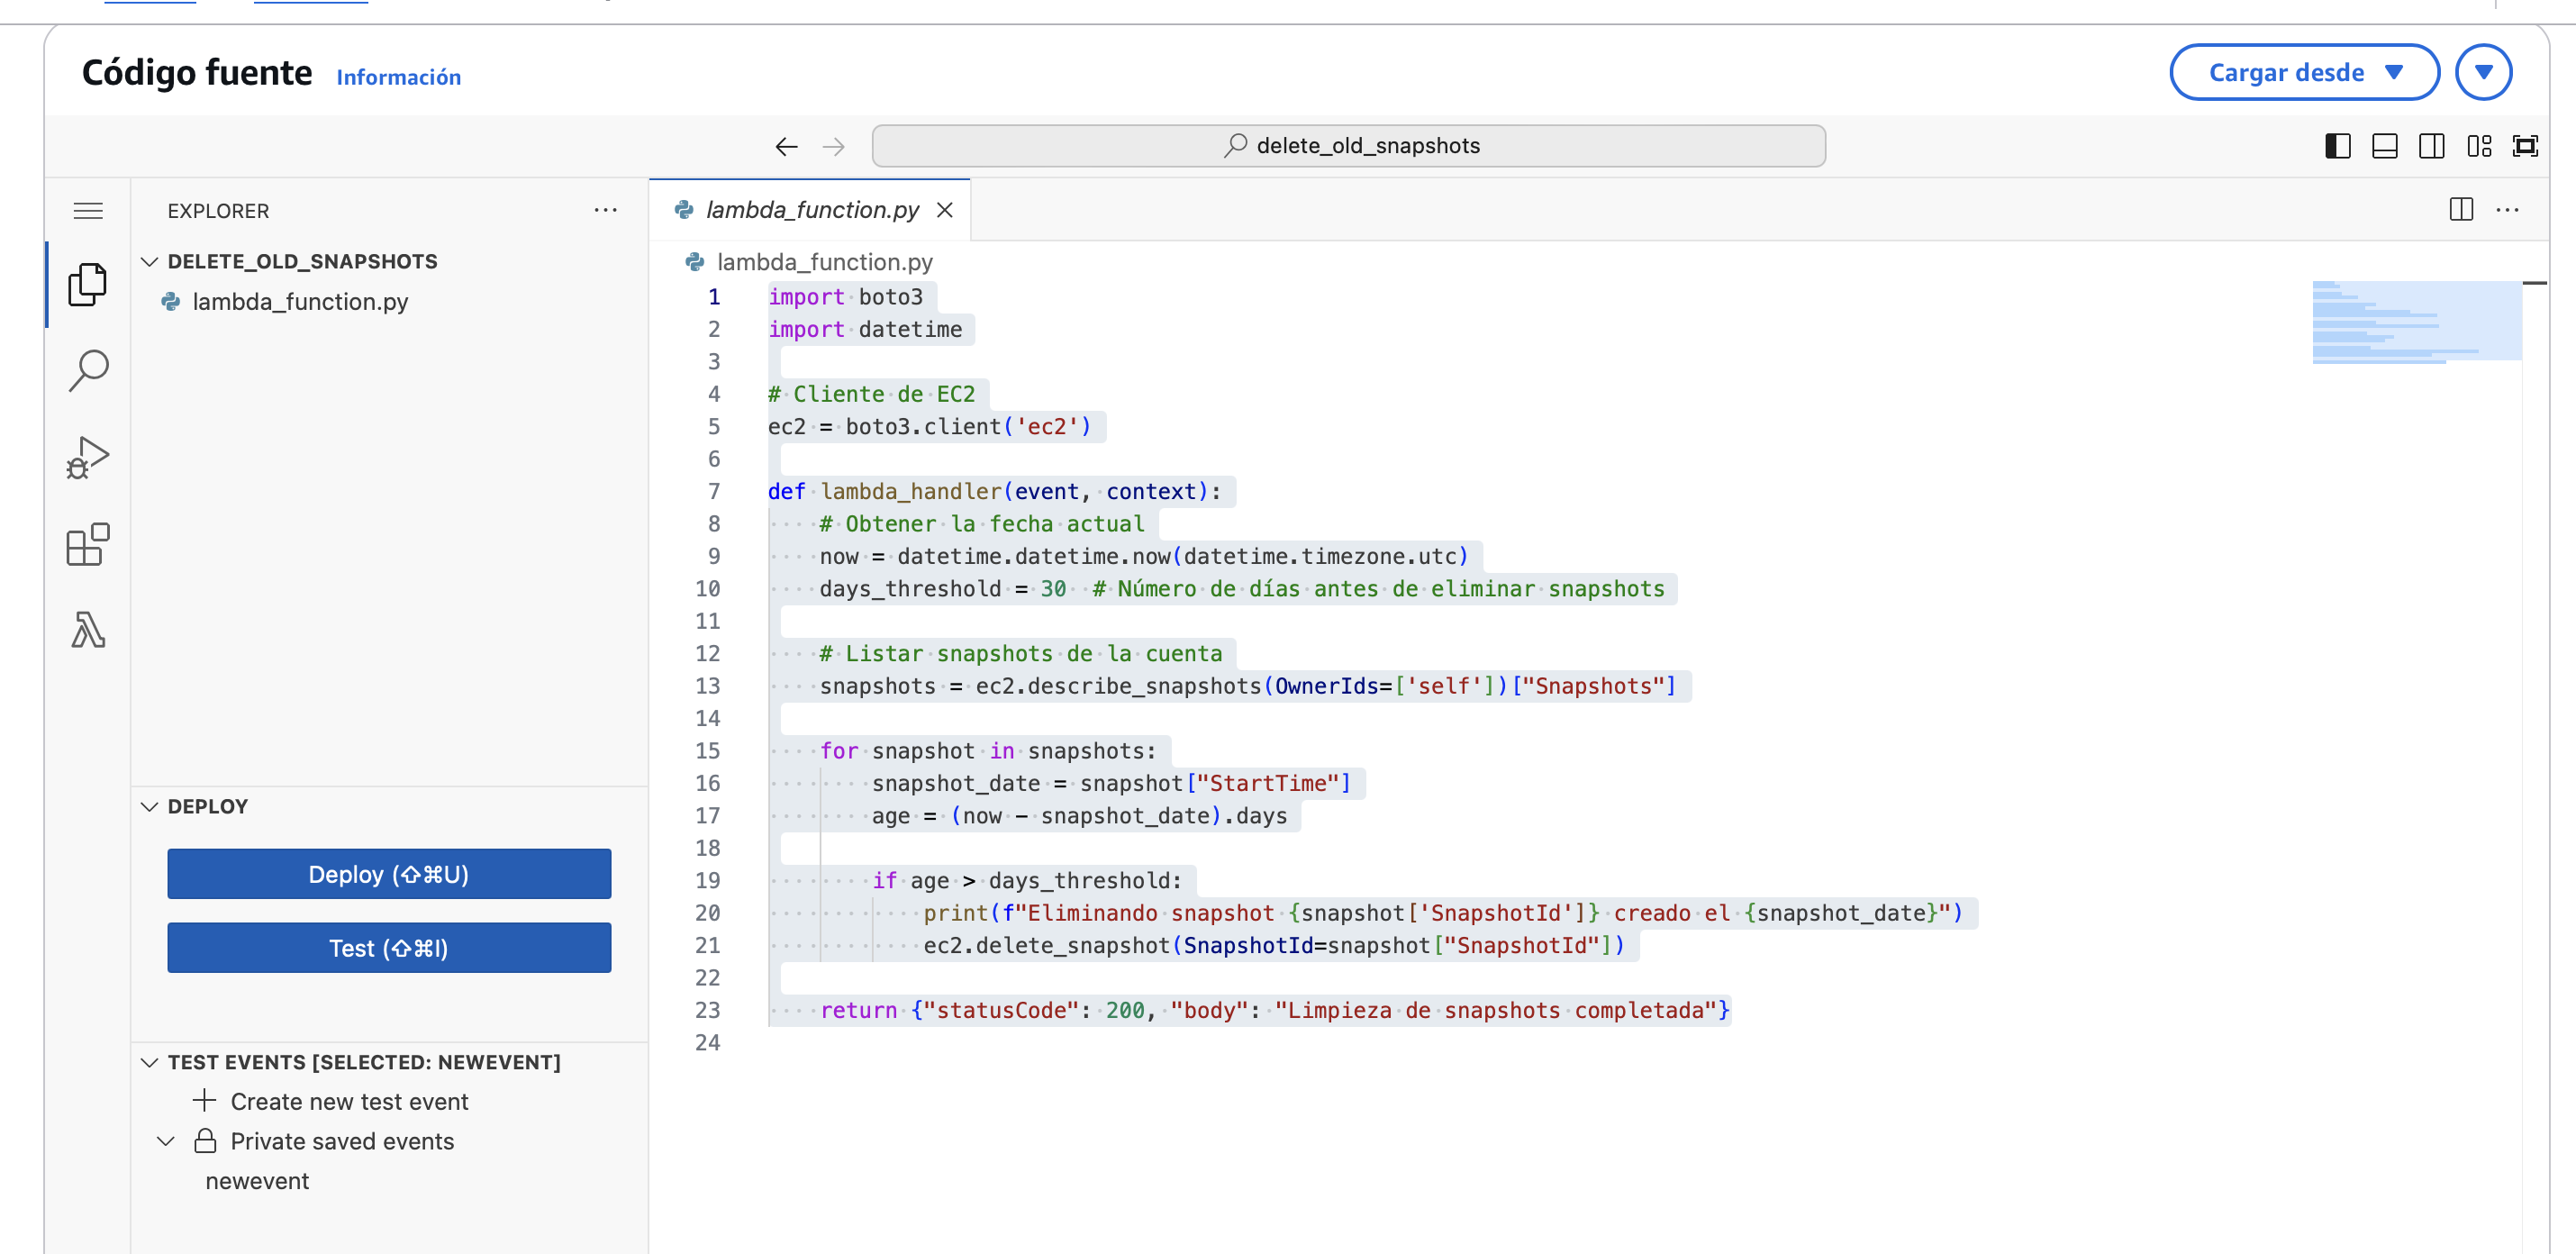Create new test event
Viewport: 2576px width, 1254px height.
(x=349, y=1101)
